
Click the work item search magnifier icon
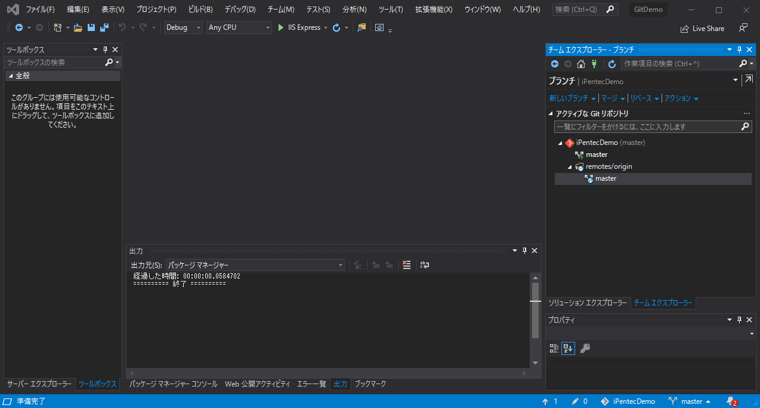(x=743, y=63)
